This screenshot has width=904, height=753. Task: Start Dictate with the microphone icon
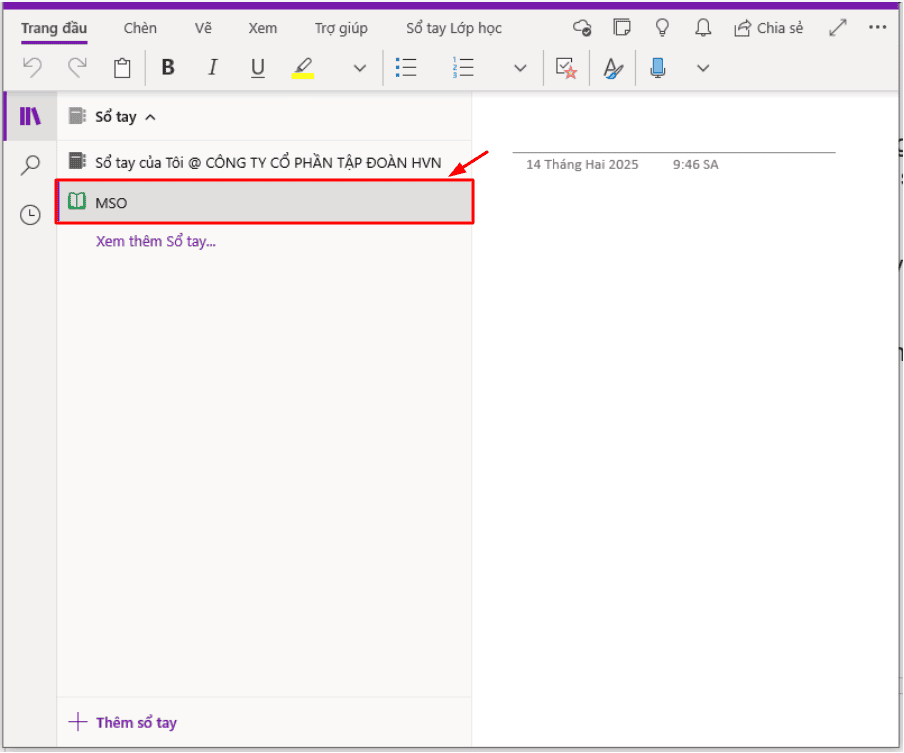pyautogui.click(x=658, y=68)
